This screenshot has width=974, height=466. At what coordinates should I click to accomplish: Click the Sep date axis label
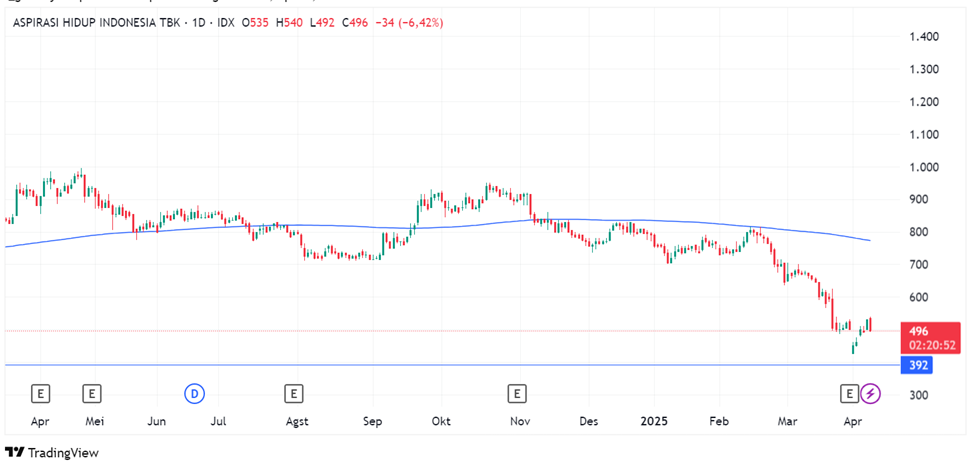[372, 422]
